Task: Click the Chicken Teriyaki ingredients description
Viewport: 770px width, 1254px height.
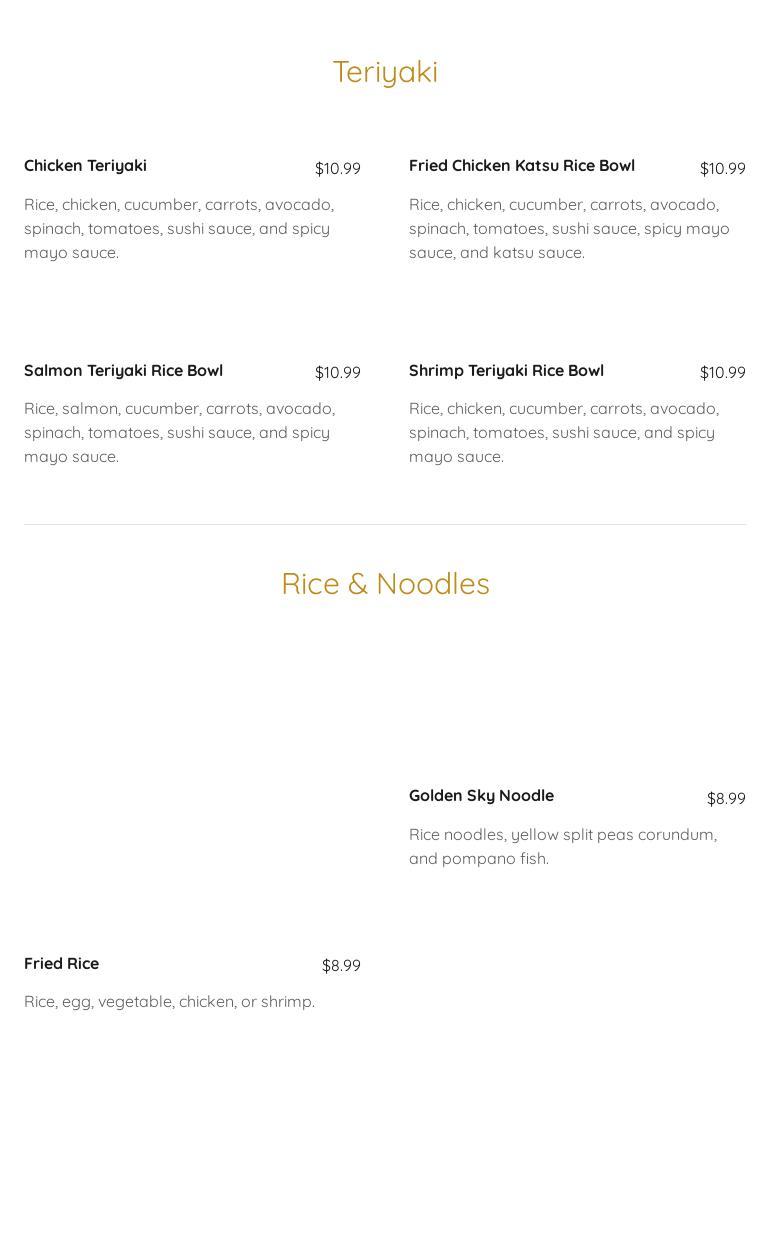Action: [179, 228]
